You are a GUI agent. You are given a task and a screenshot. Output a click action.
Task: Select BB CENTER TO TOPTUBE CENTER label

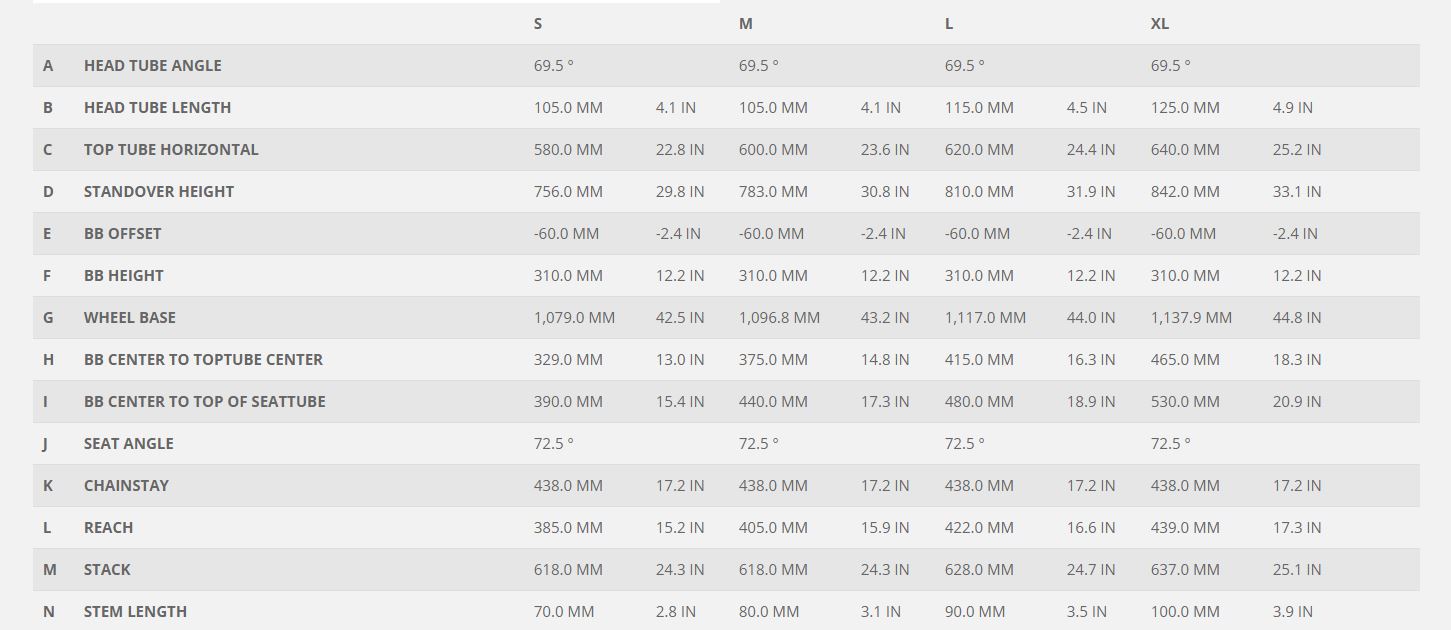click(203, 359)
